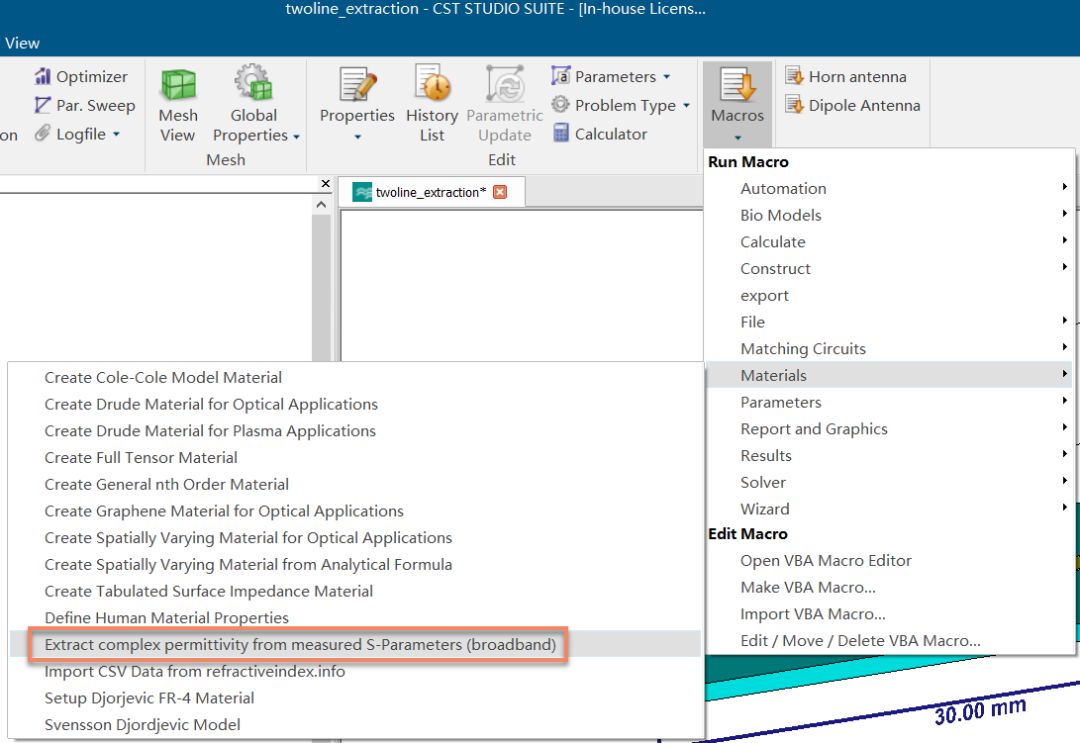1080x743 pixels.
Task: Choose Create Tabulated Surface Impedance Material
Action: coord(355,591)
